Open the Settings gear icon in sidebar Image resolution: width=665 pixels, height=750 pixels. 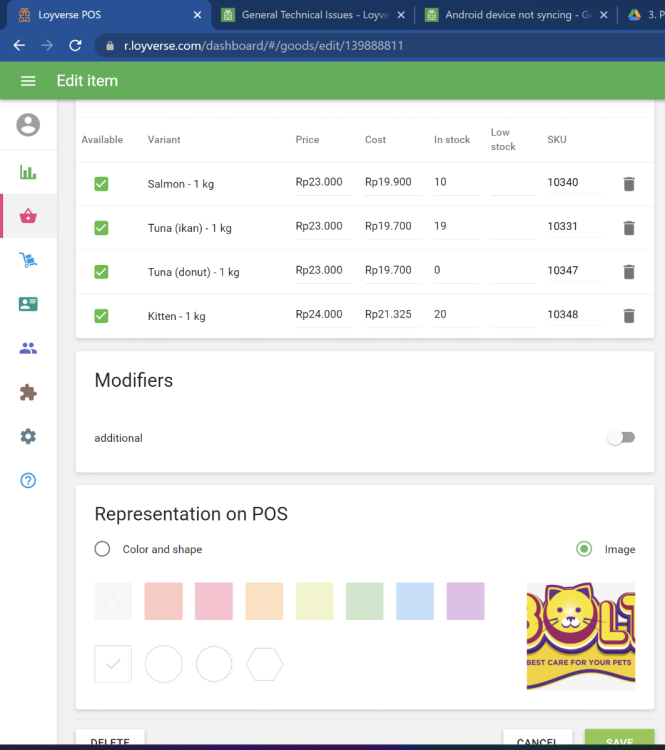[x=28, y=436]
